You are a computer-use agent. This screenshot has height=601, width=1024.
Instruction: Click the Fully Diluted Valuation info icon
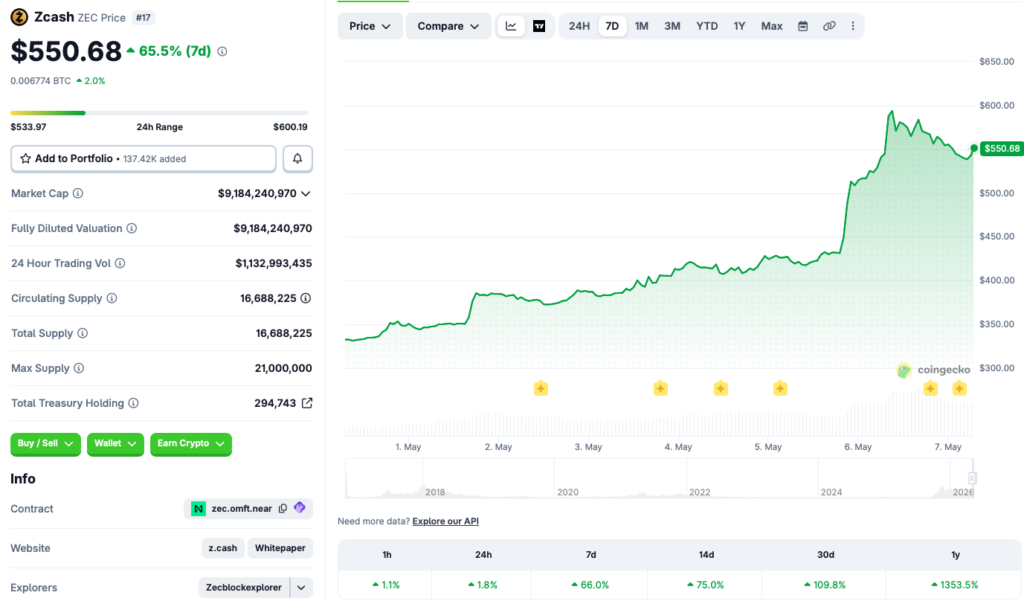point(131,229)
